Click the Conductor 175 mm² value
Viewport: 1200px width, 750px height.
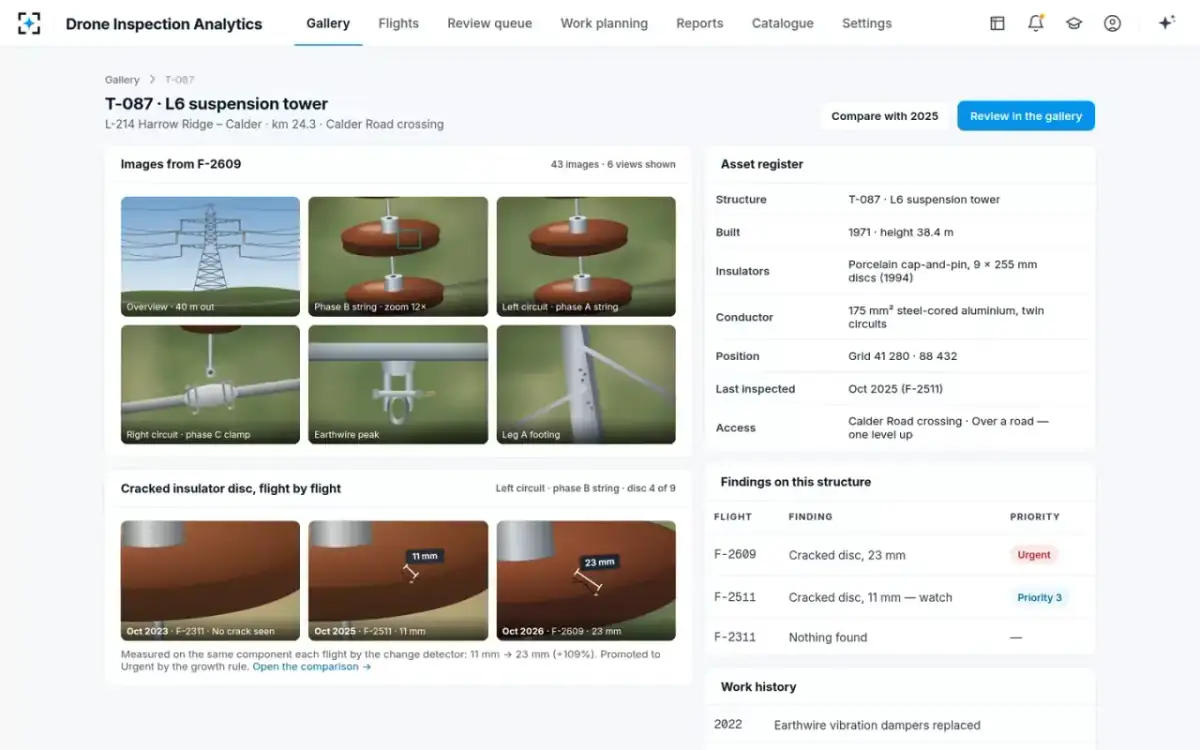(946, 317)
